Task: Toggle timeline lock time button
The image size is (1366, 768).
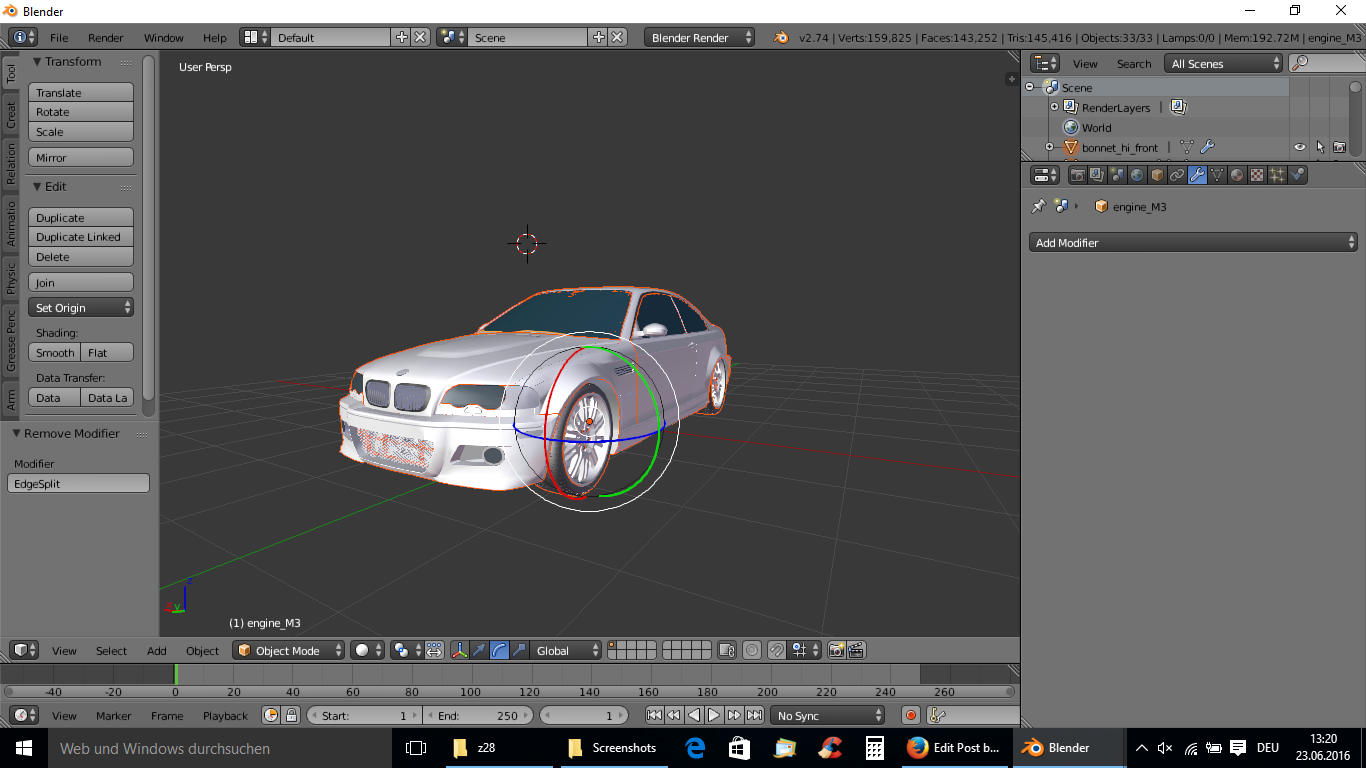Action: (291, 715)
